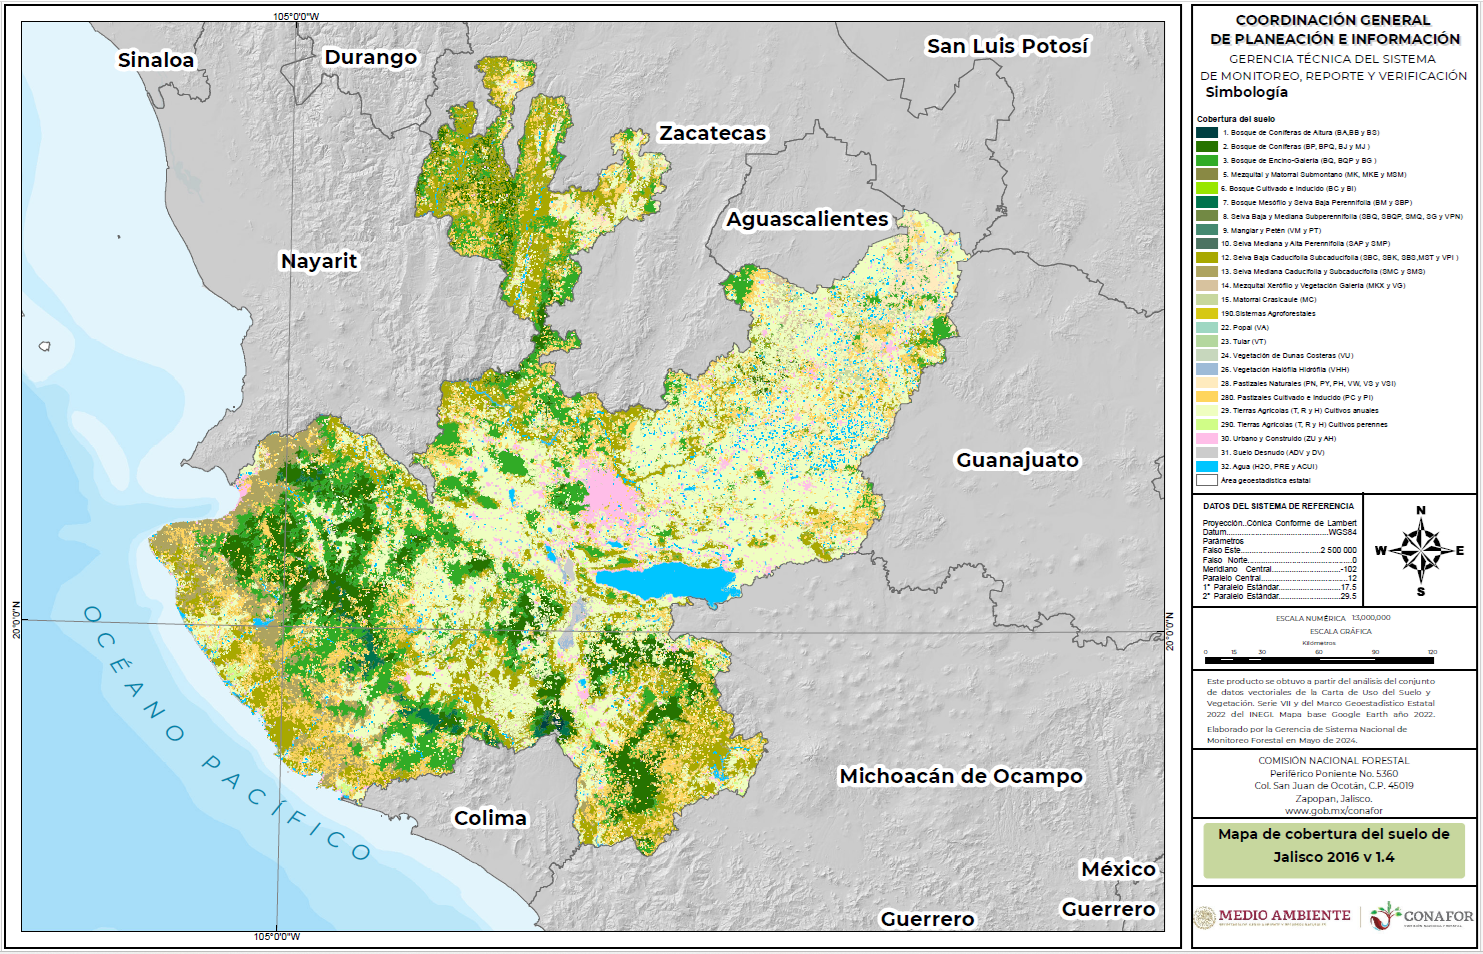The image size is (1483, 954).
Task: Select the Agua legend color swatch
Action: click(1207, 467)
